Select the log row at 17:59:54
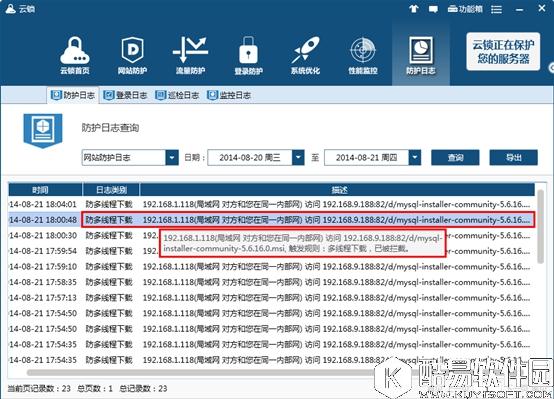 click(x=271, y=251)
